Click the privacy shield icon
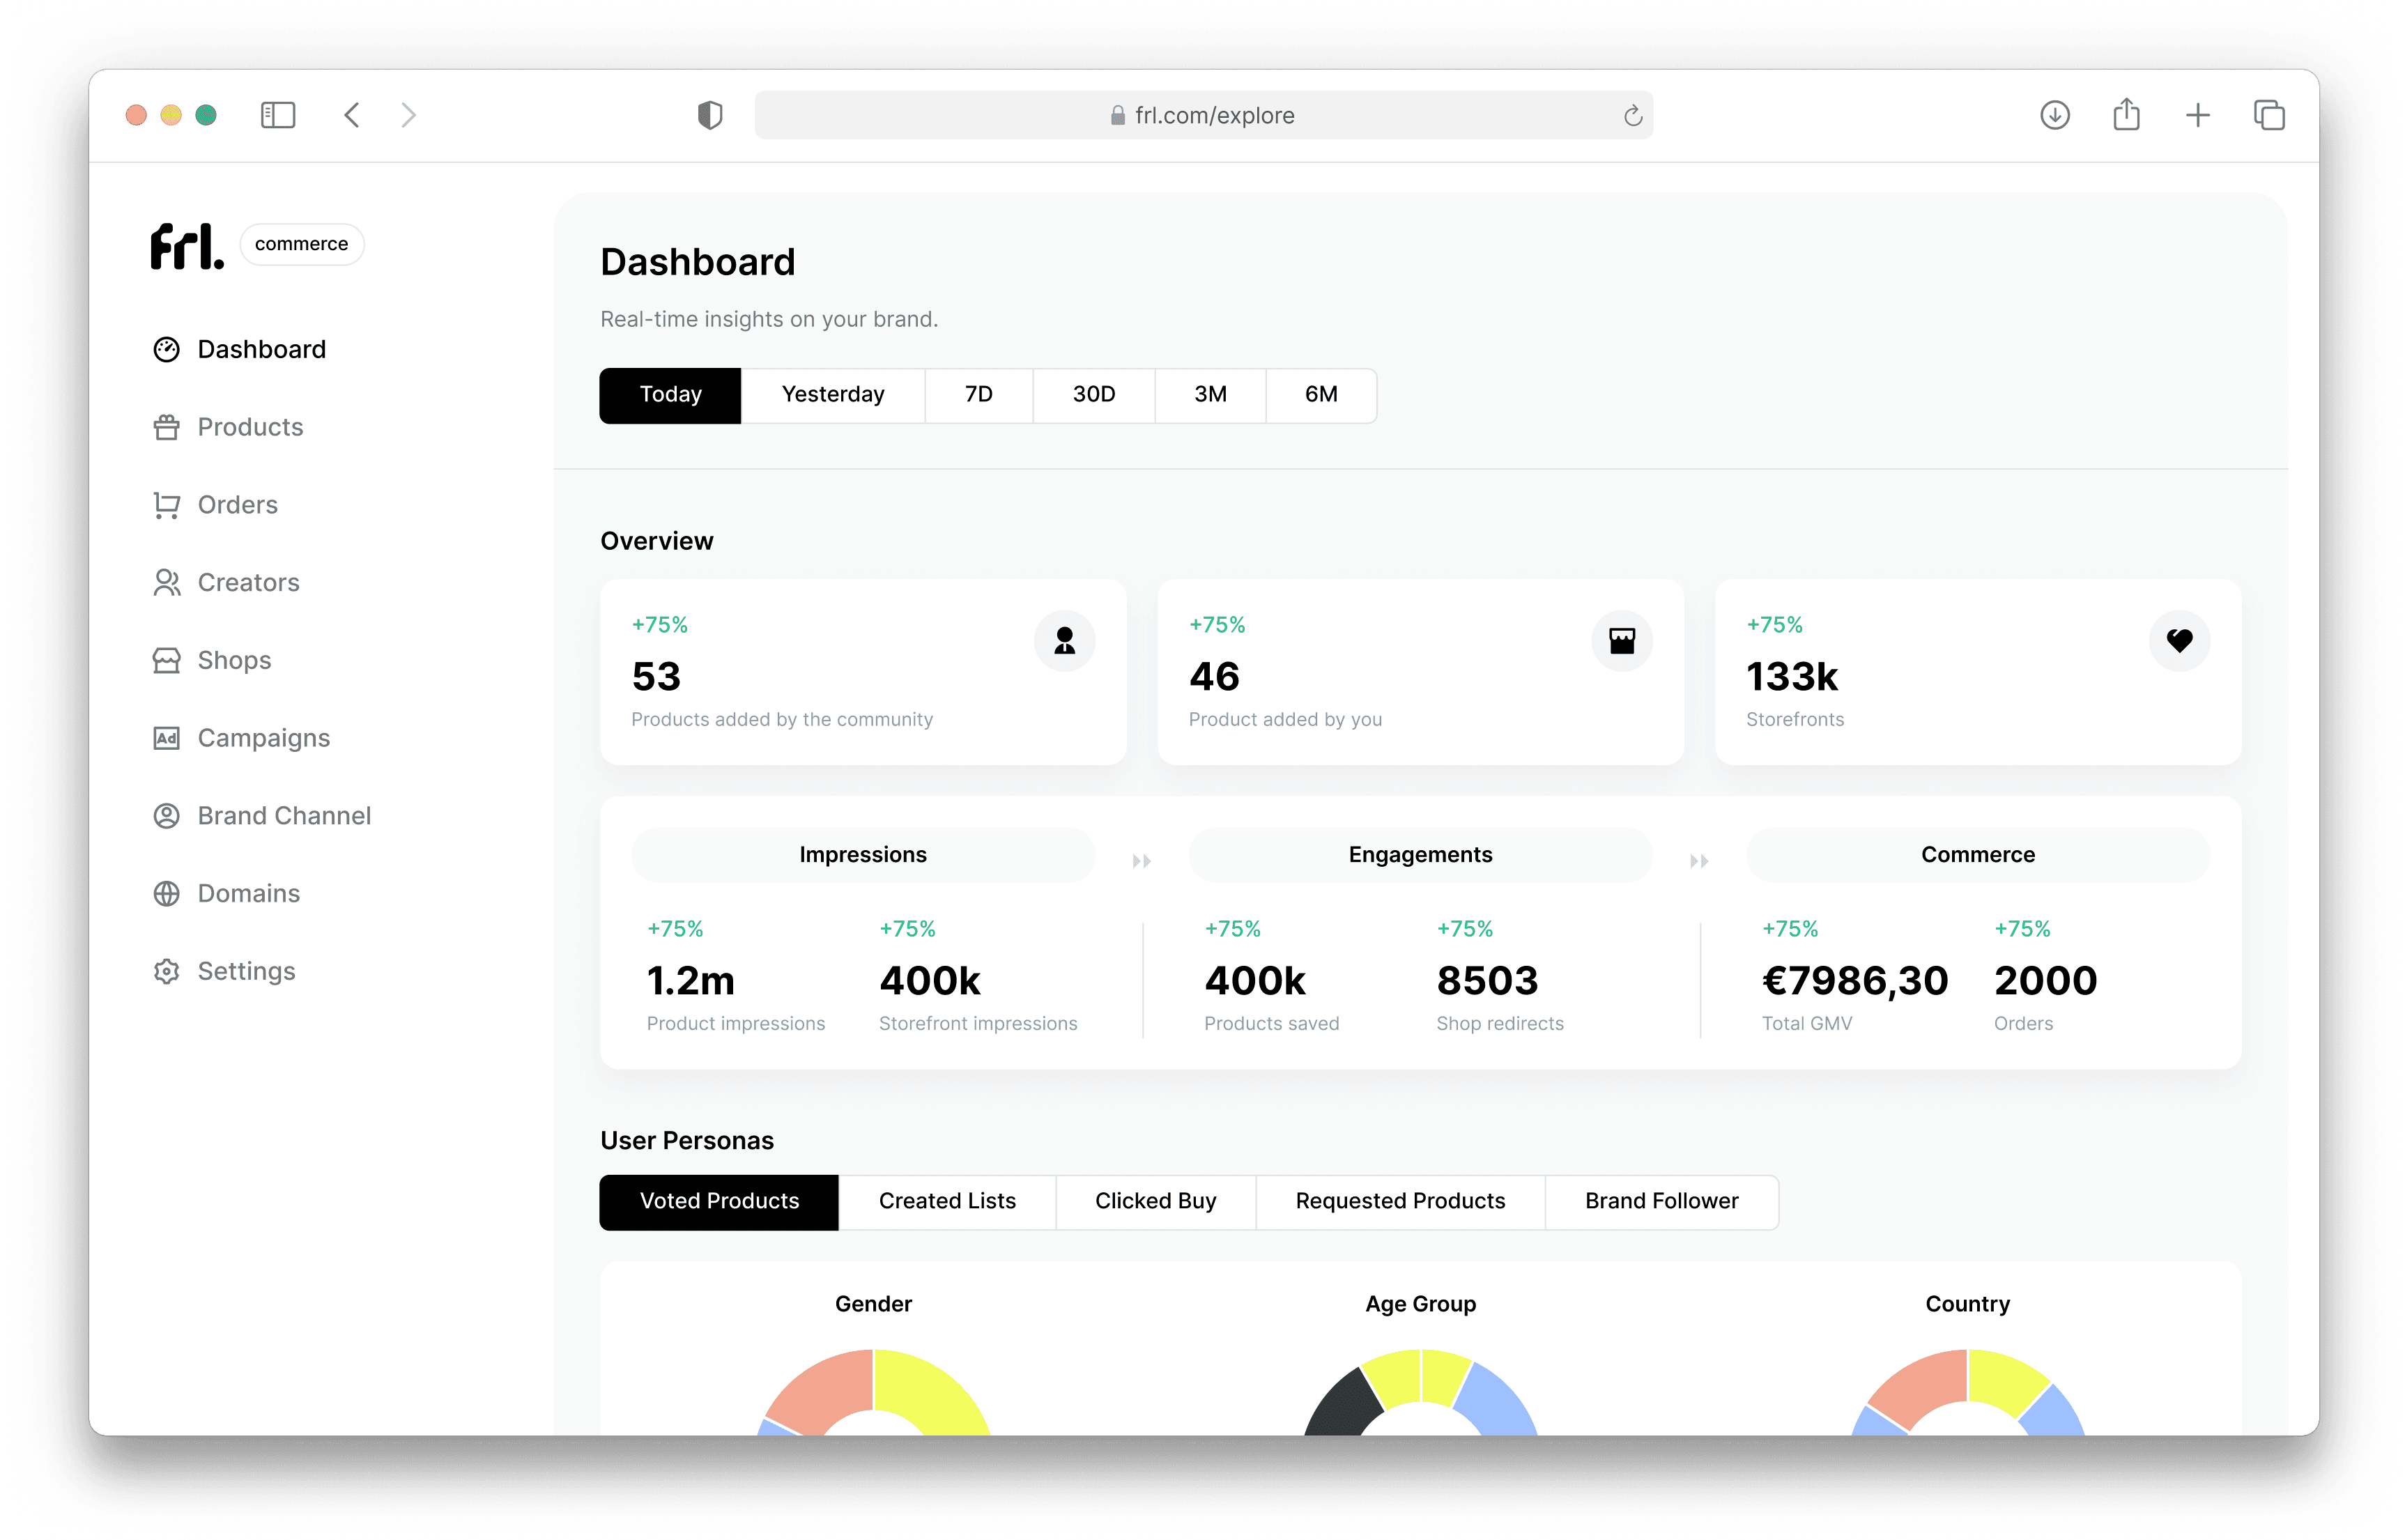The width and height of the screenshot is (2405, 1540). (710, 115)
